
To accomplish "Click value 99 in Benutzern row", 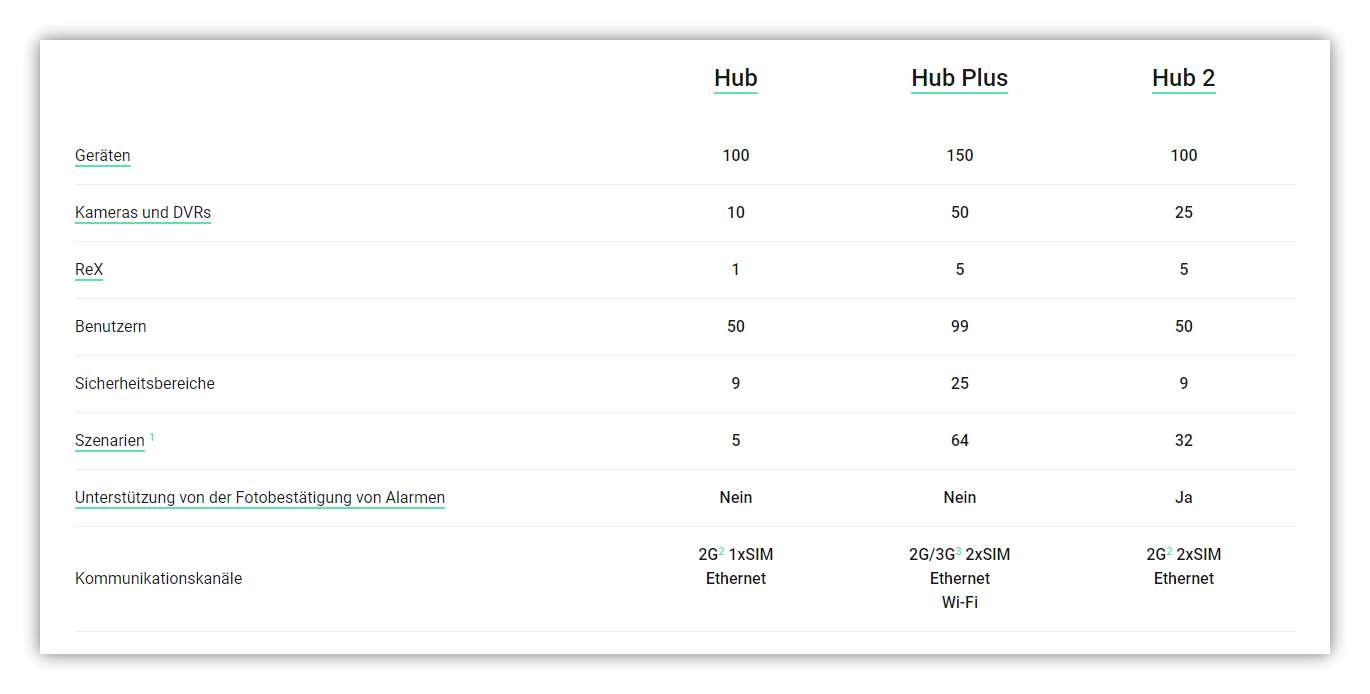I will 959,327.
